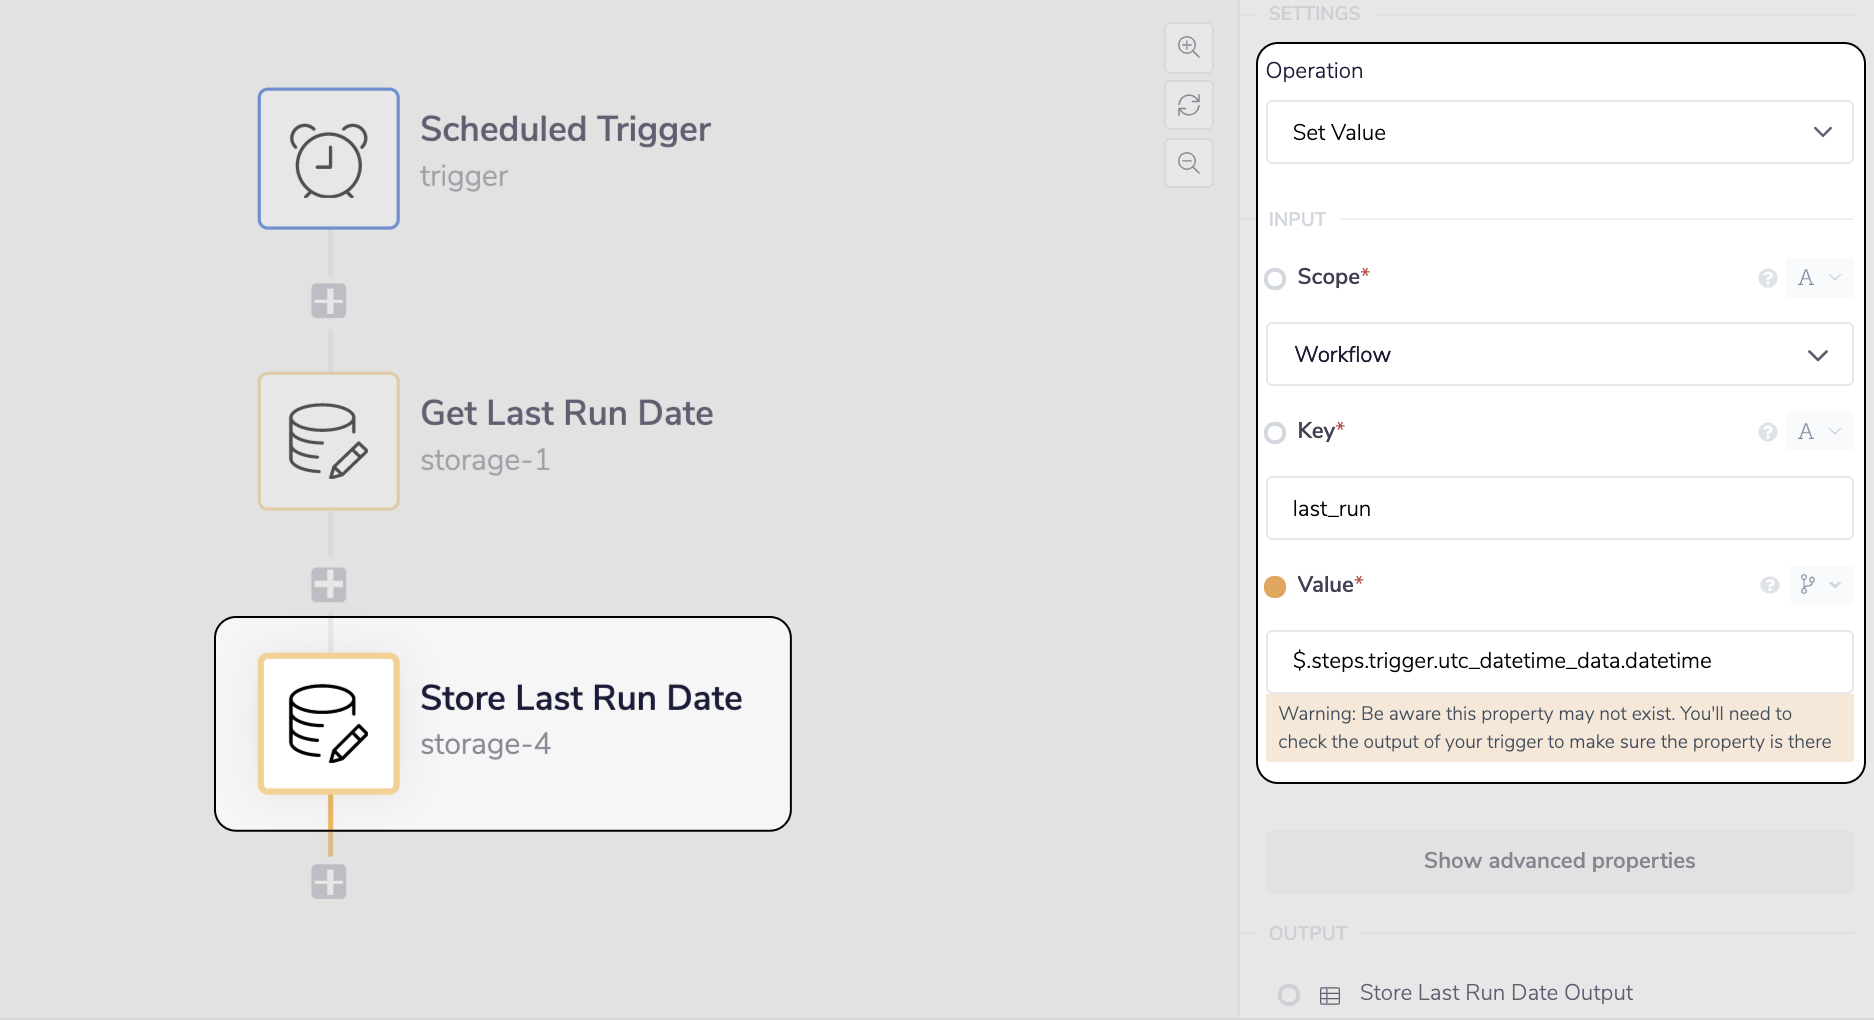Click the filled circle toggle beside Value
Screen dimensions: 1874x1020
pyautogui.click(x=1275, y=586)
